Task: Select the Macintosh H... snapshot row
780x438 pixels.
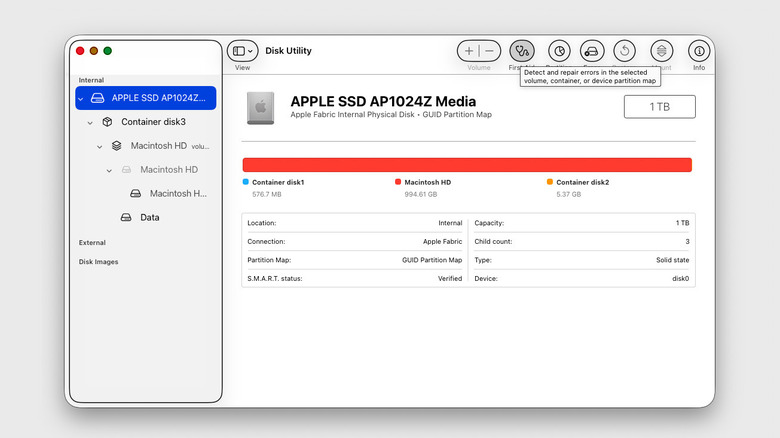Action: tap(146, 194)
